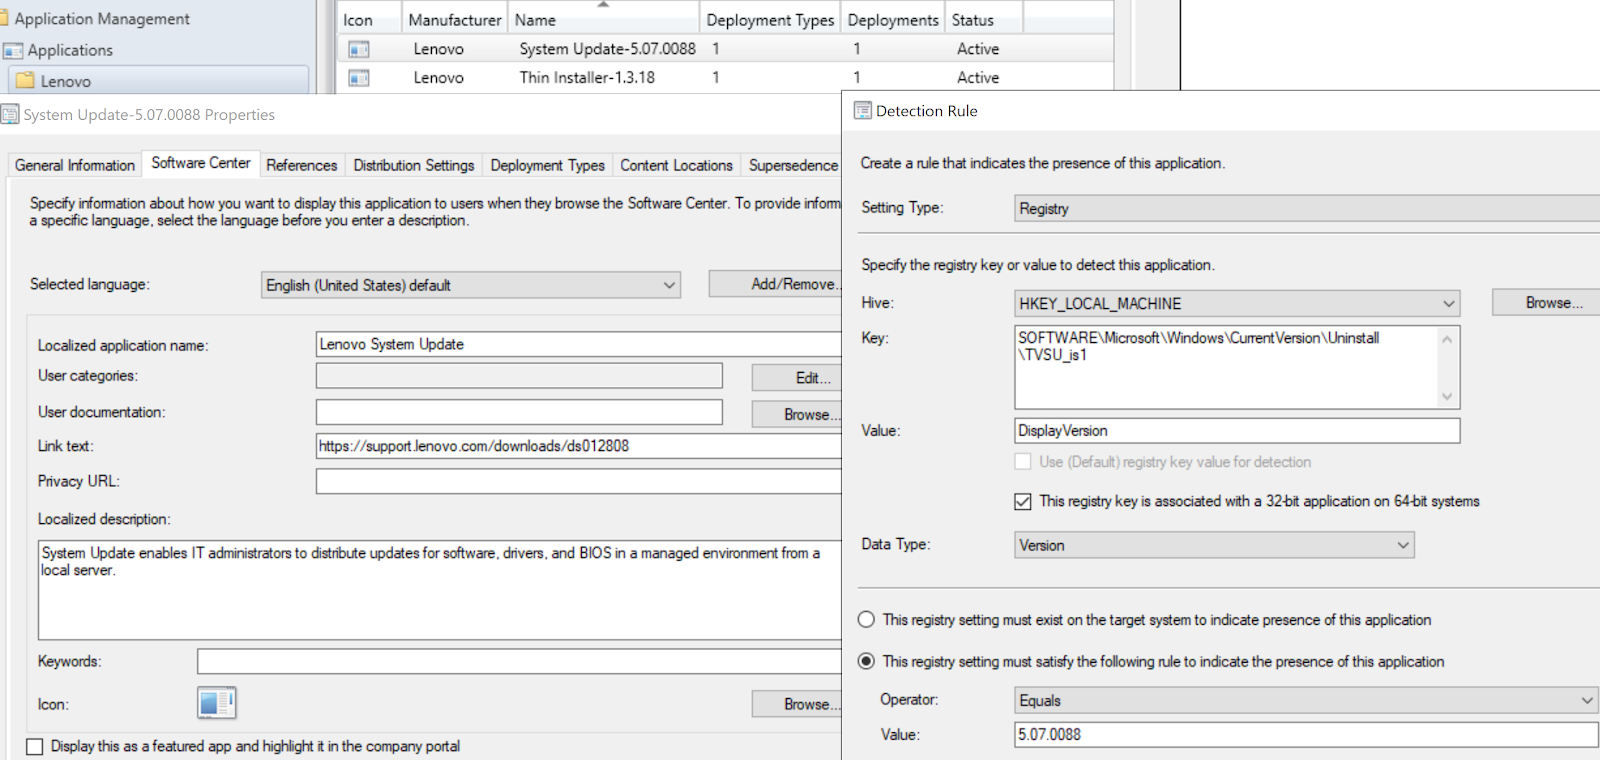Viewport: 1600px width, 760px height.
Task: Click the System Update-5.07.0088 row icon
Action: (x=359, y=49)
